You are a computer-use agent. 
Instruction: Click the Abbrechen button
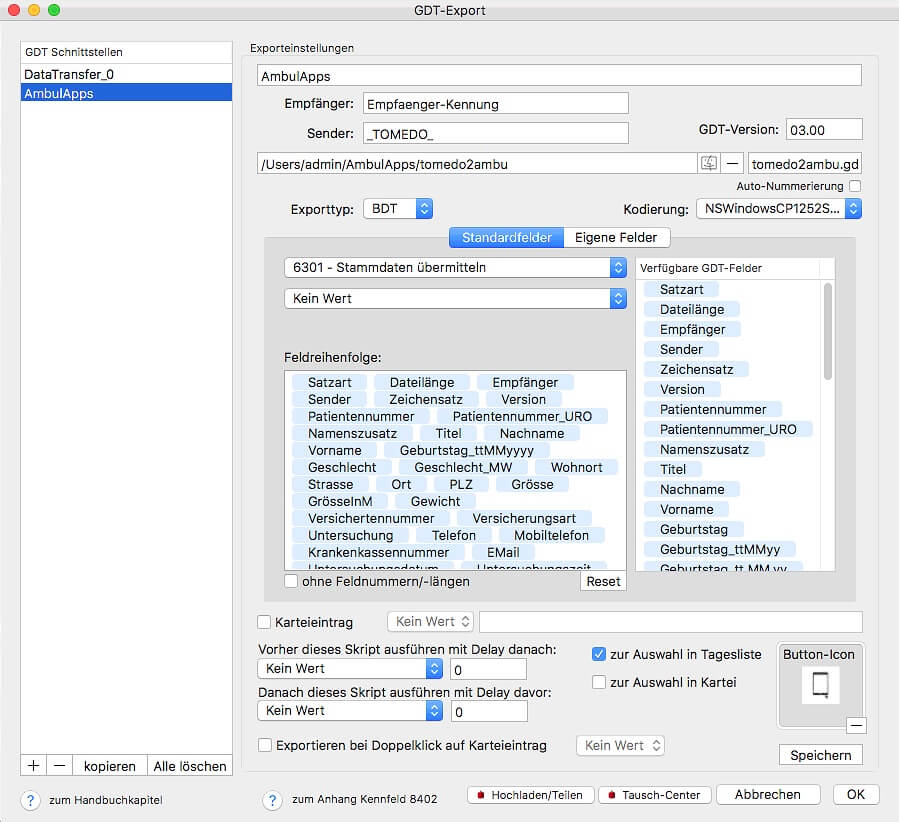[768, 794]
